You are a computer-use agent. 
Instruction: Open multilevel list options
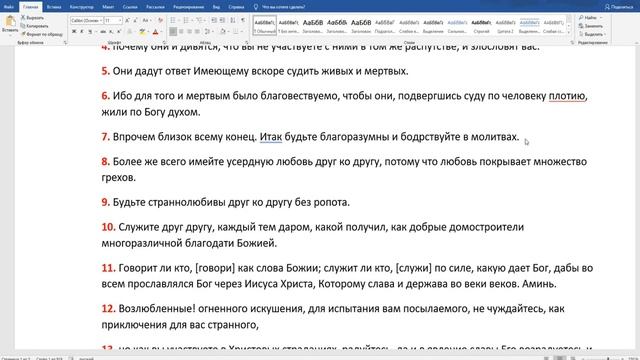tap(200, 20)
